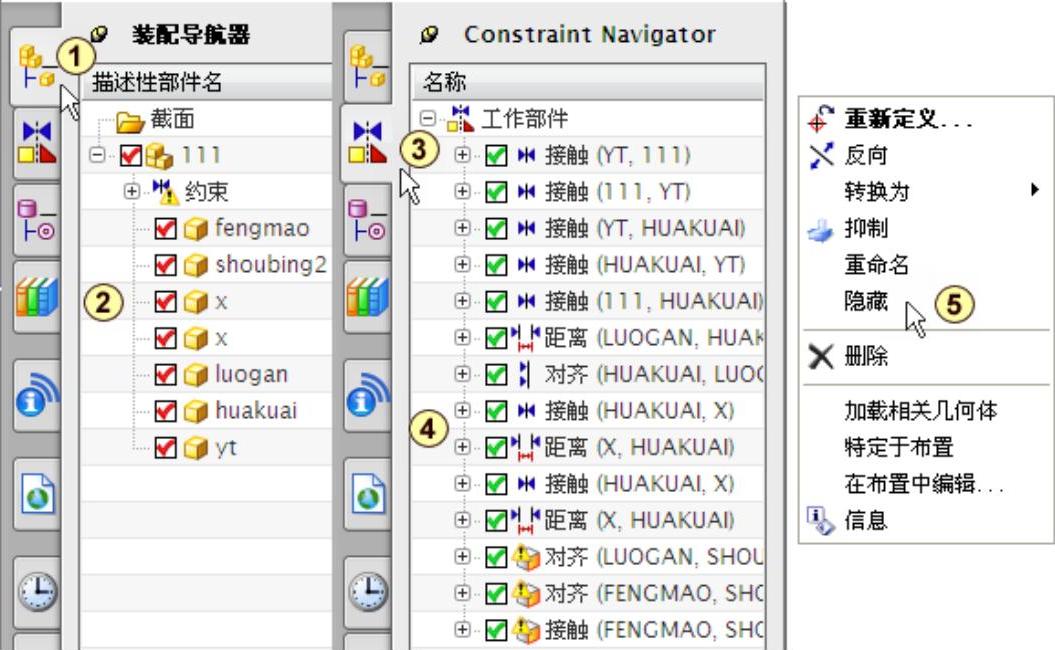Select 抑制 in the context menu

(864, 228)
